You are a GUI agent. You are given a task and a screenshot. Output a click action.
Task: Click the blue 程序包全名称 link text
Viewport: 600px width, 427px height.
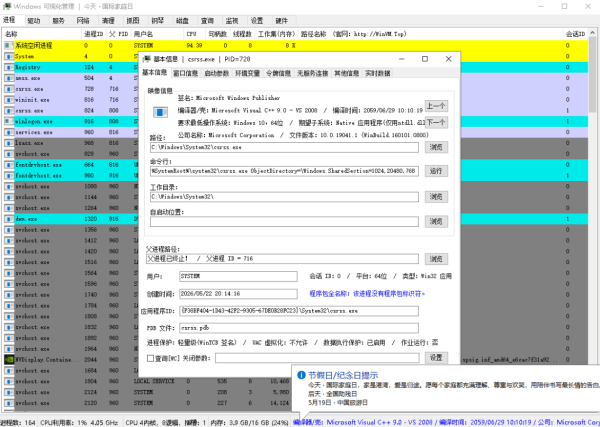tap(367, 293)
